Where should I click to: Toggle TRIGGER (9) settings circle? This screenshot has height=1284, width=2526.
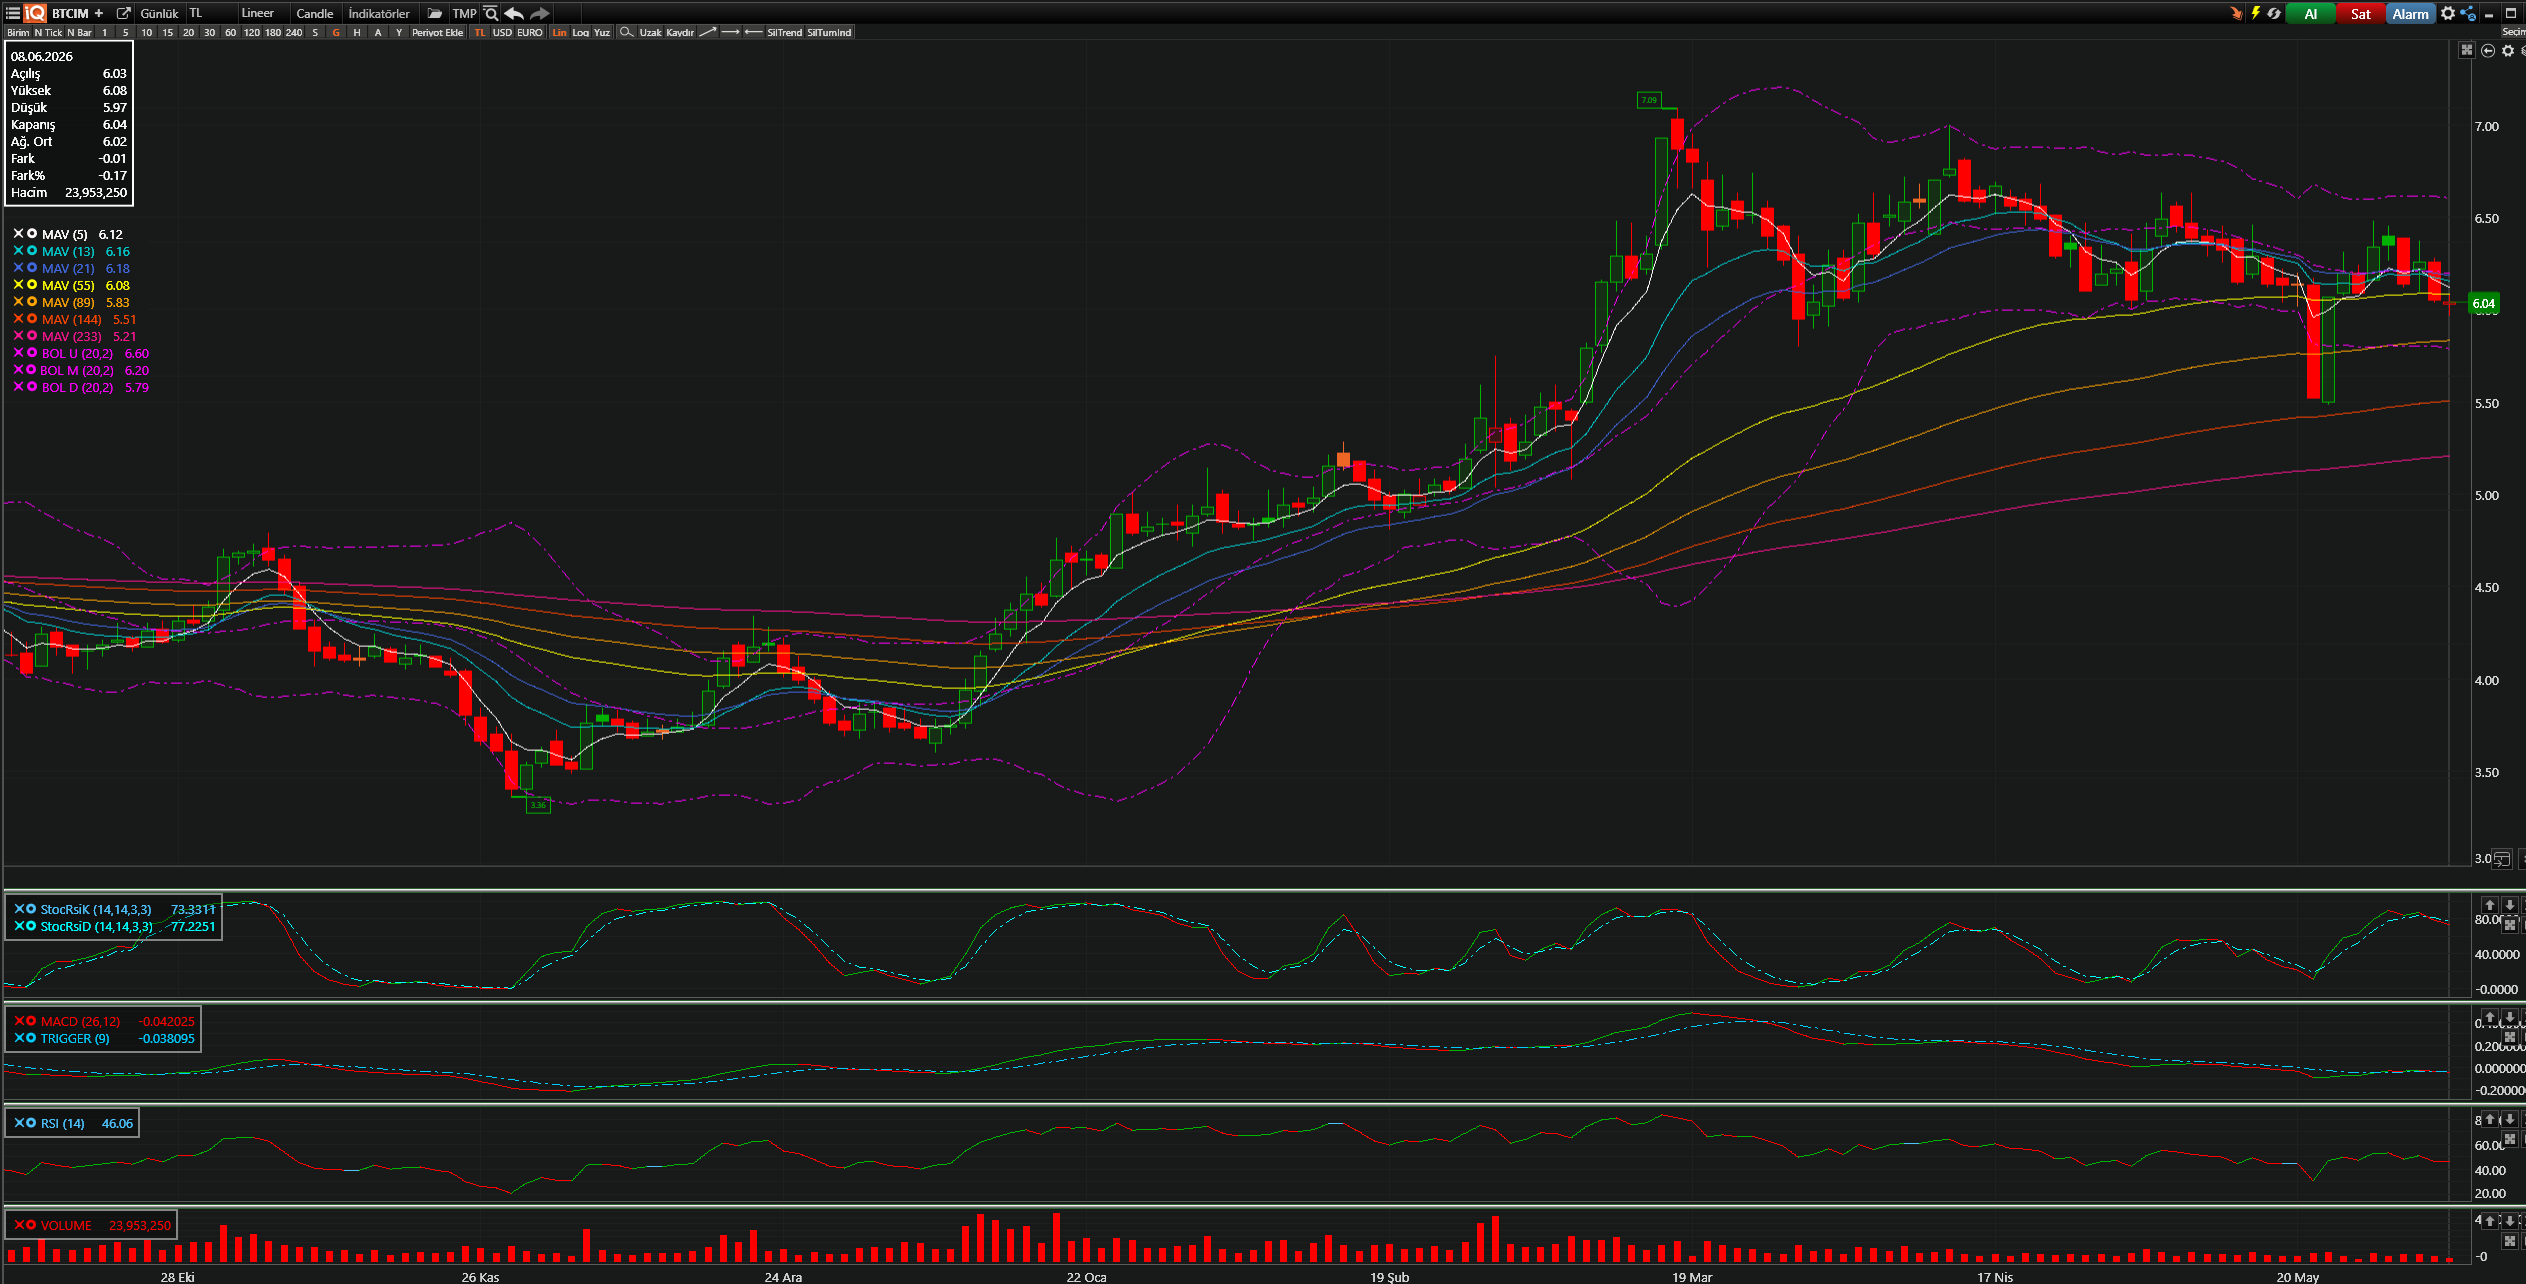[31, 1037]
